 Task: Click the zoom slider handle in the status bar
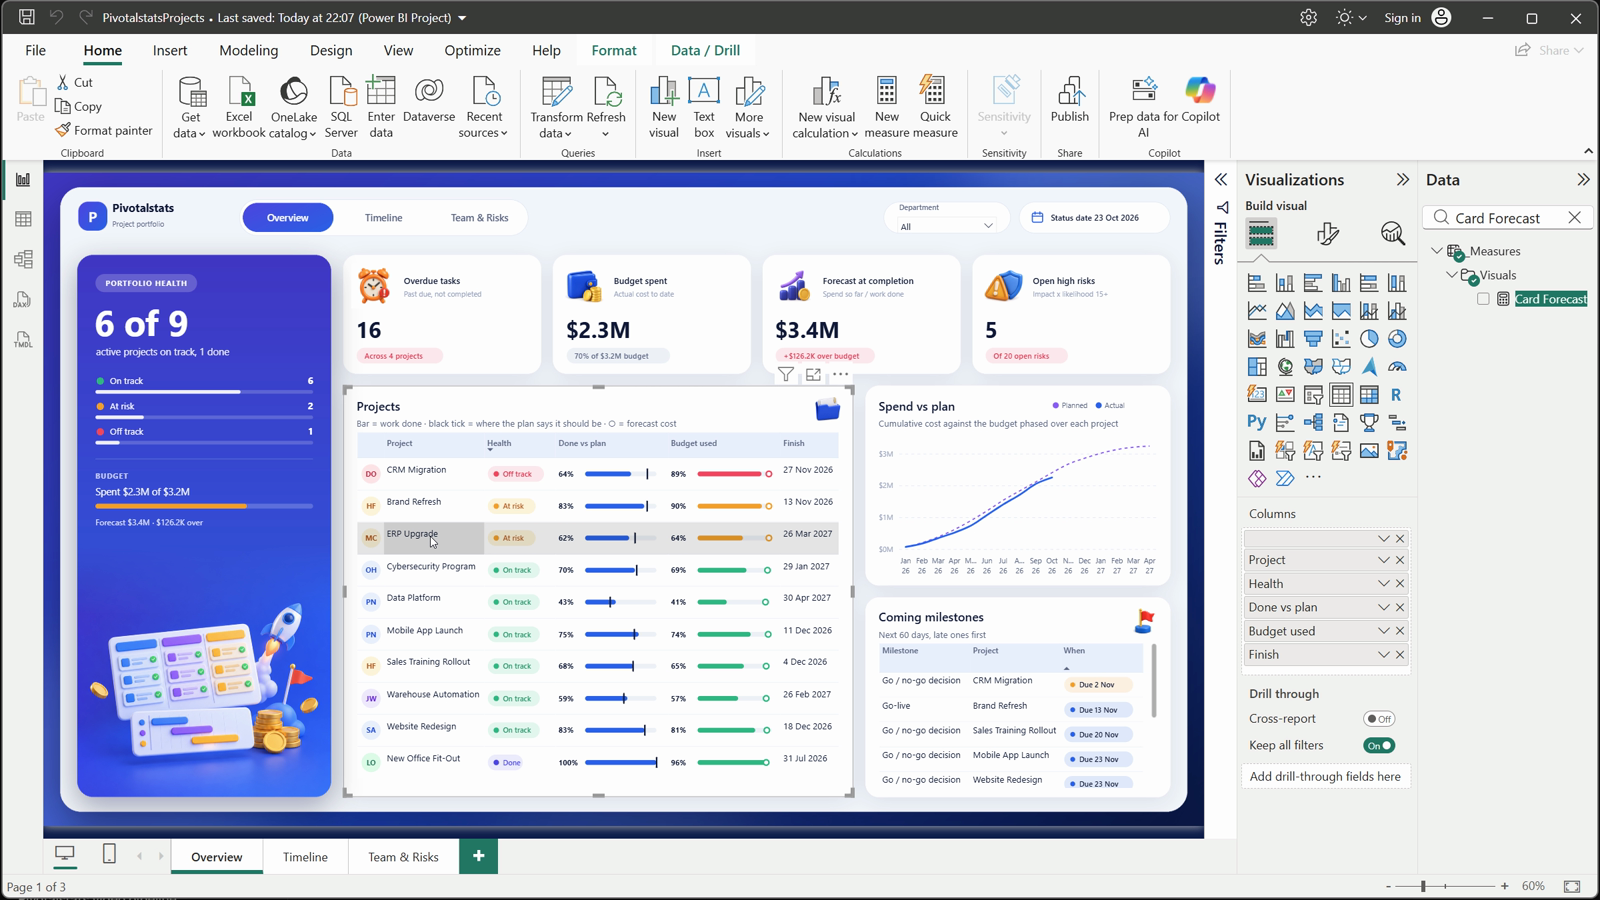[1423, 886]
